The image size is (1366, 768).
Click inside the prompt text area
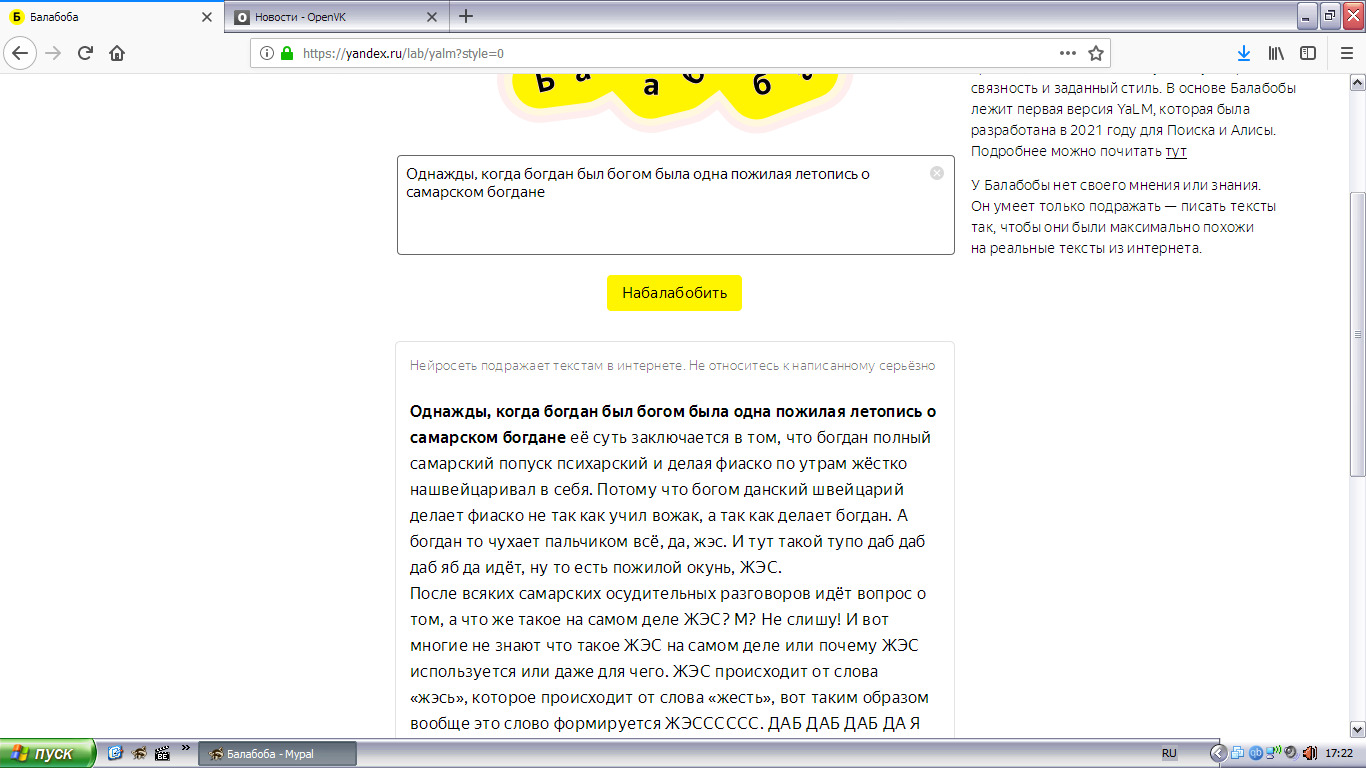coord(676,205)
